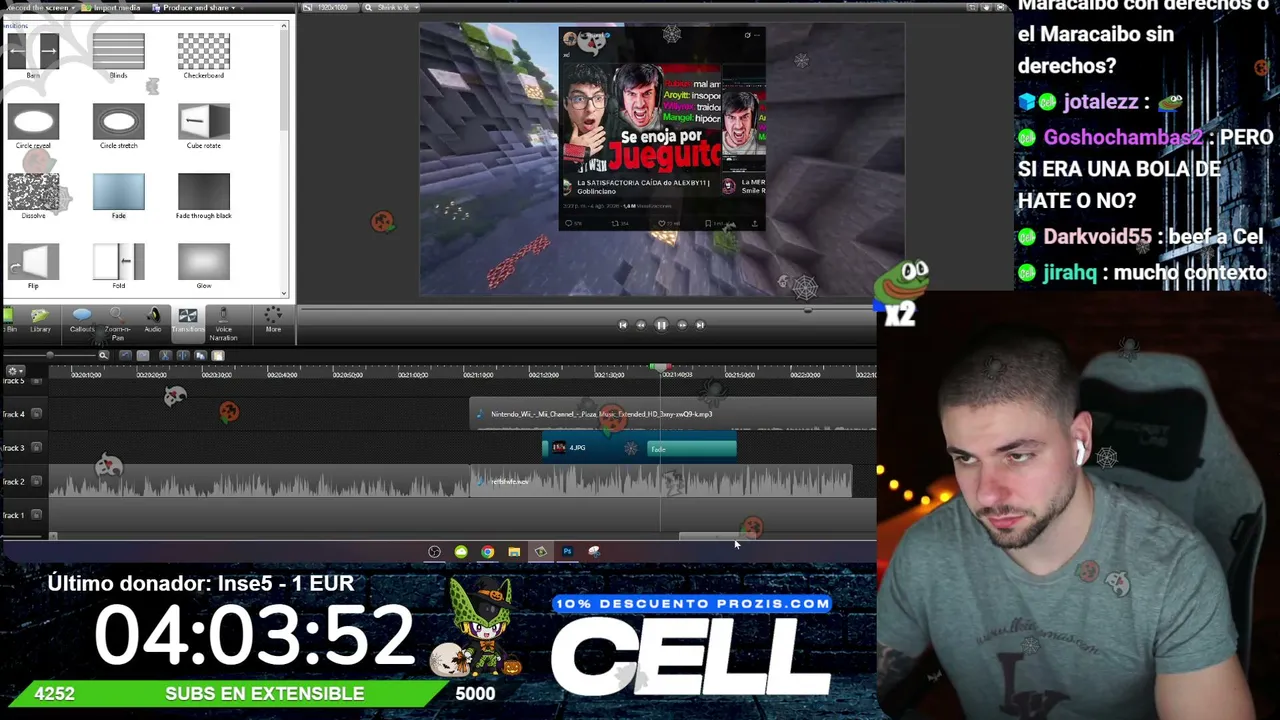Viewport: 1280px width, 720px height.
Task: Pick the Circle reveal transition
Action: click(x=33, y=121)
